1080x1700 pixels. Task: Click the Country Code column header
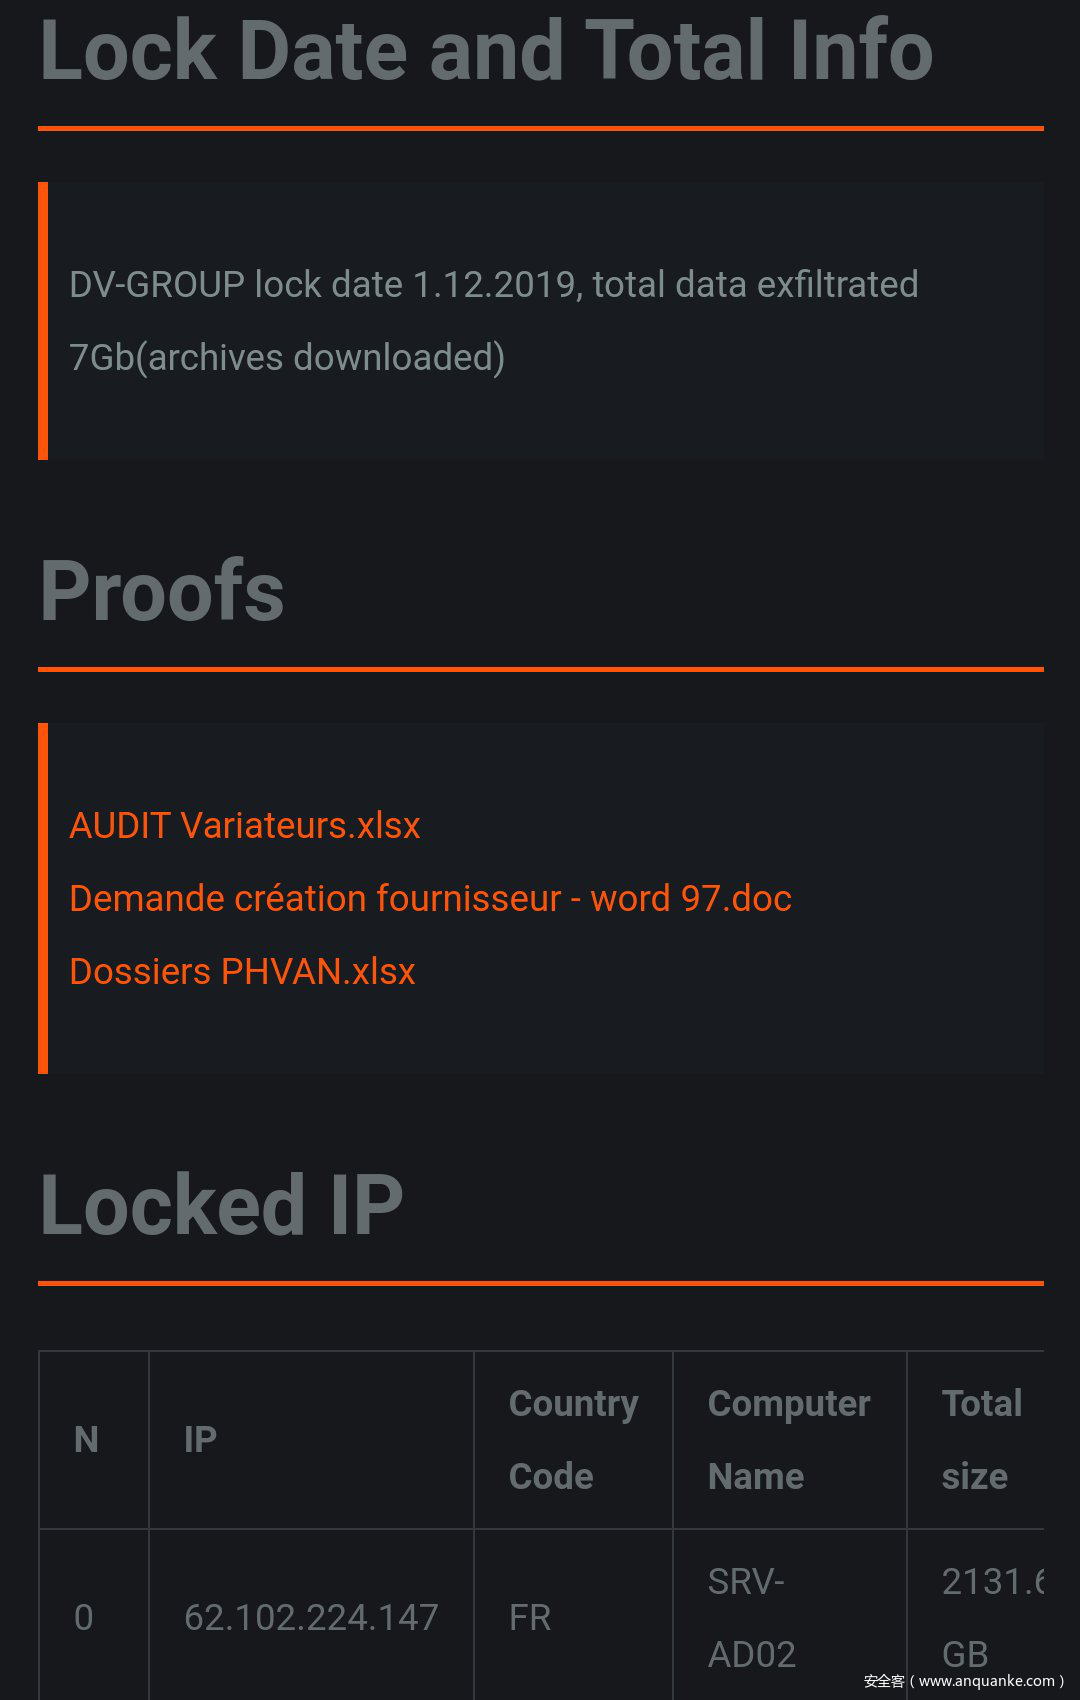pos(573,1440)
